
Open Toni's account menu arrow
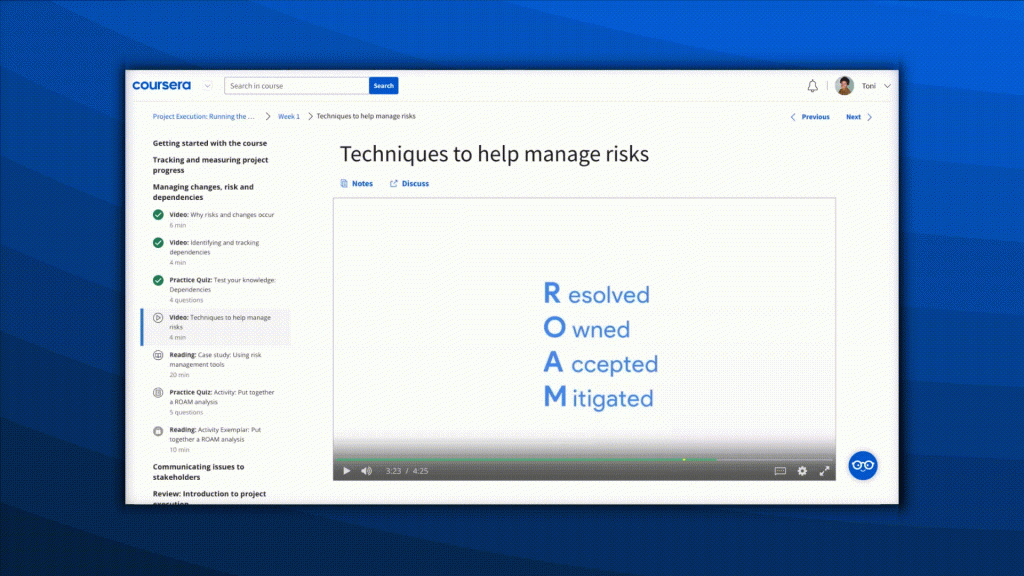tap(887, 86)
